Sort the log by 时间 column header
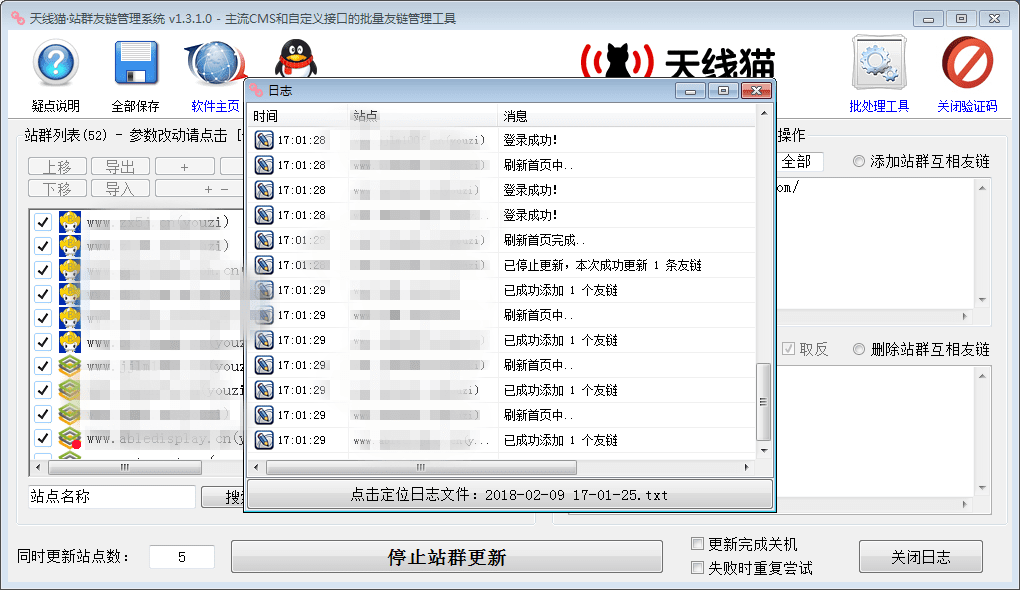 [298, 116]
